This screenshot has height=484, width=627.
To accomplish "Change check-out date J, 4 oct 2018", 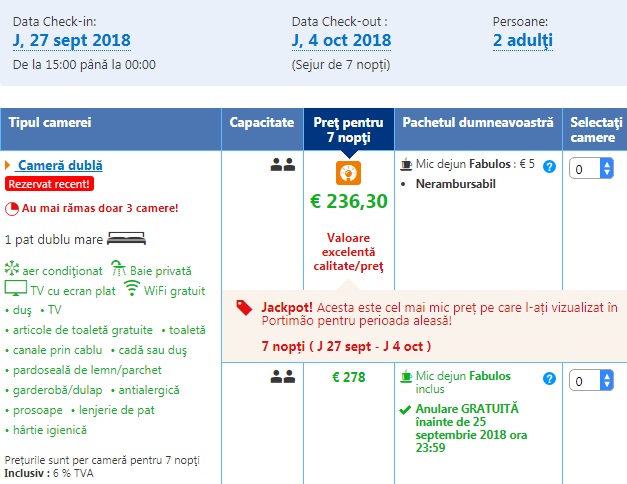I will point(341,41).
